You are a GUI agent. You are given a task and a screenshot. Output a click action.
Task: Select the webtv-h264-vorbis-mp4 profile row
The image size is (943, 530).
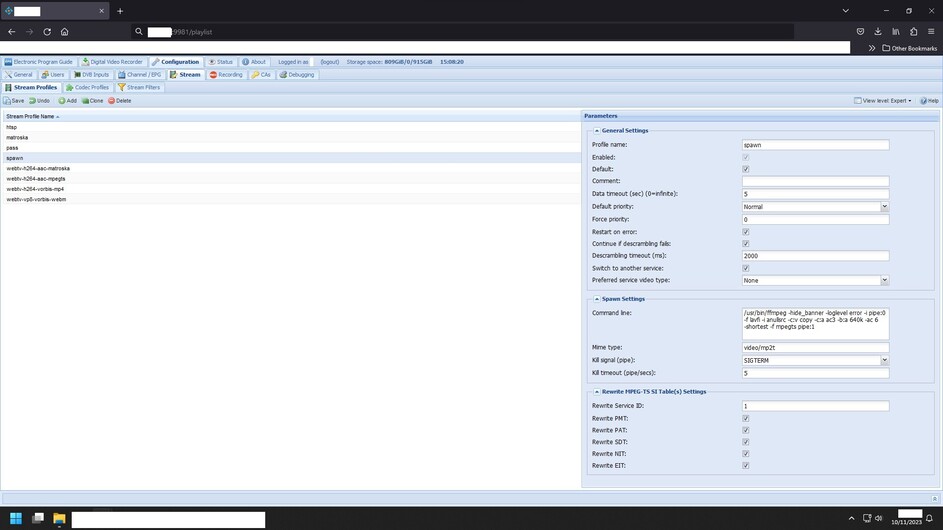[x=291, y=189]
